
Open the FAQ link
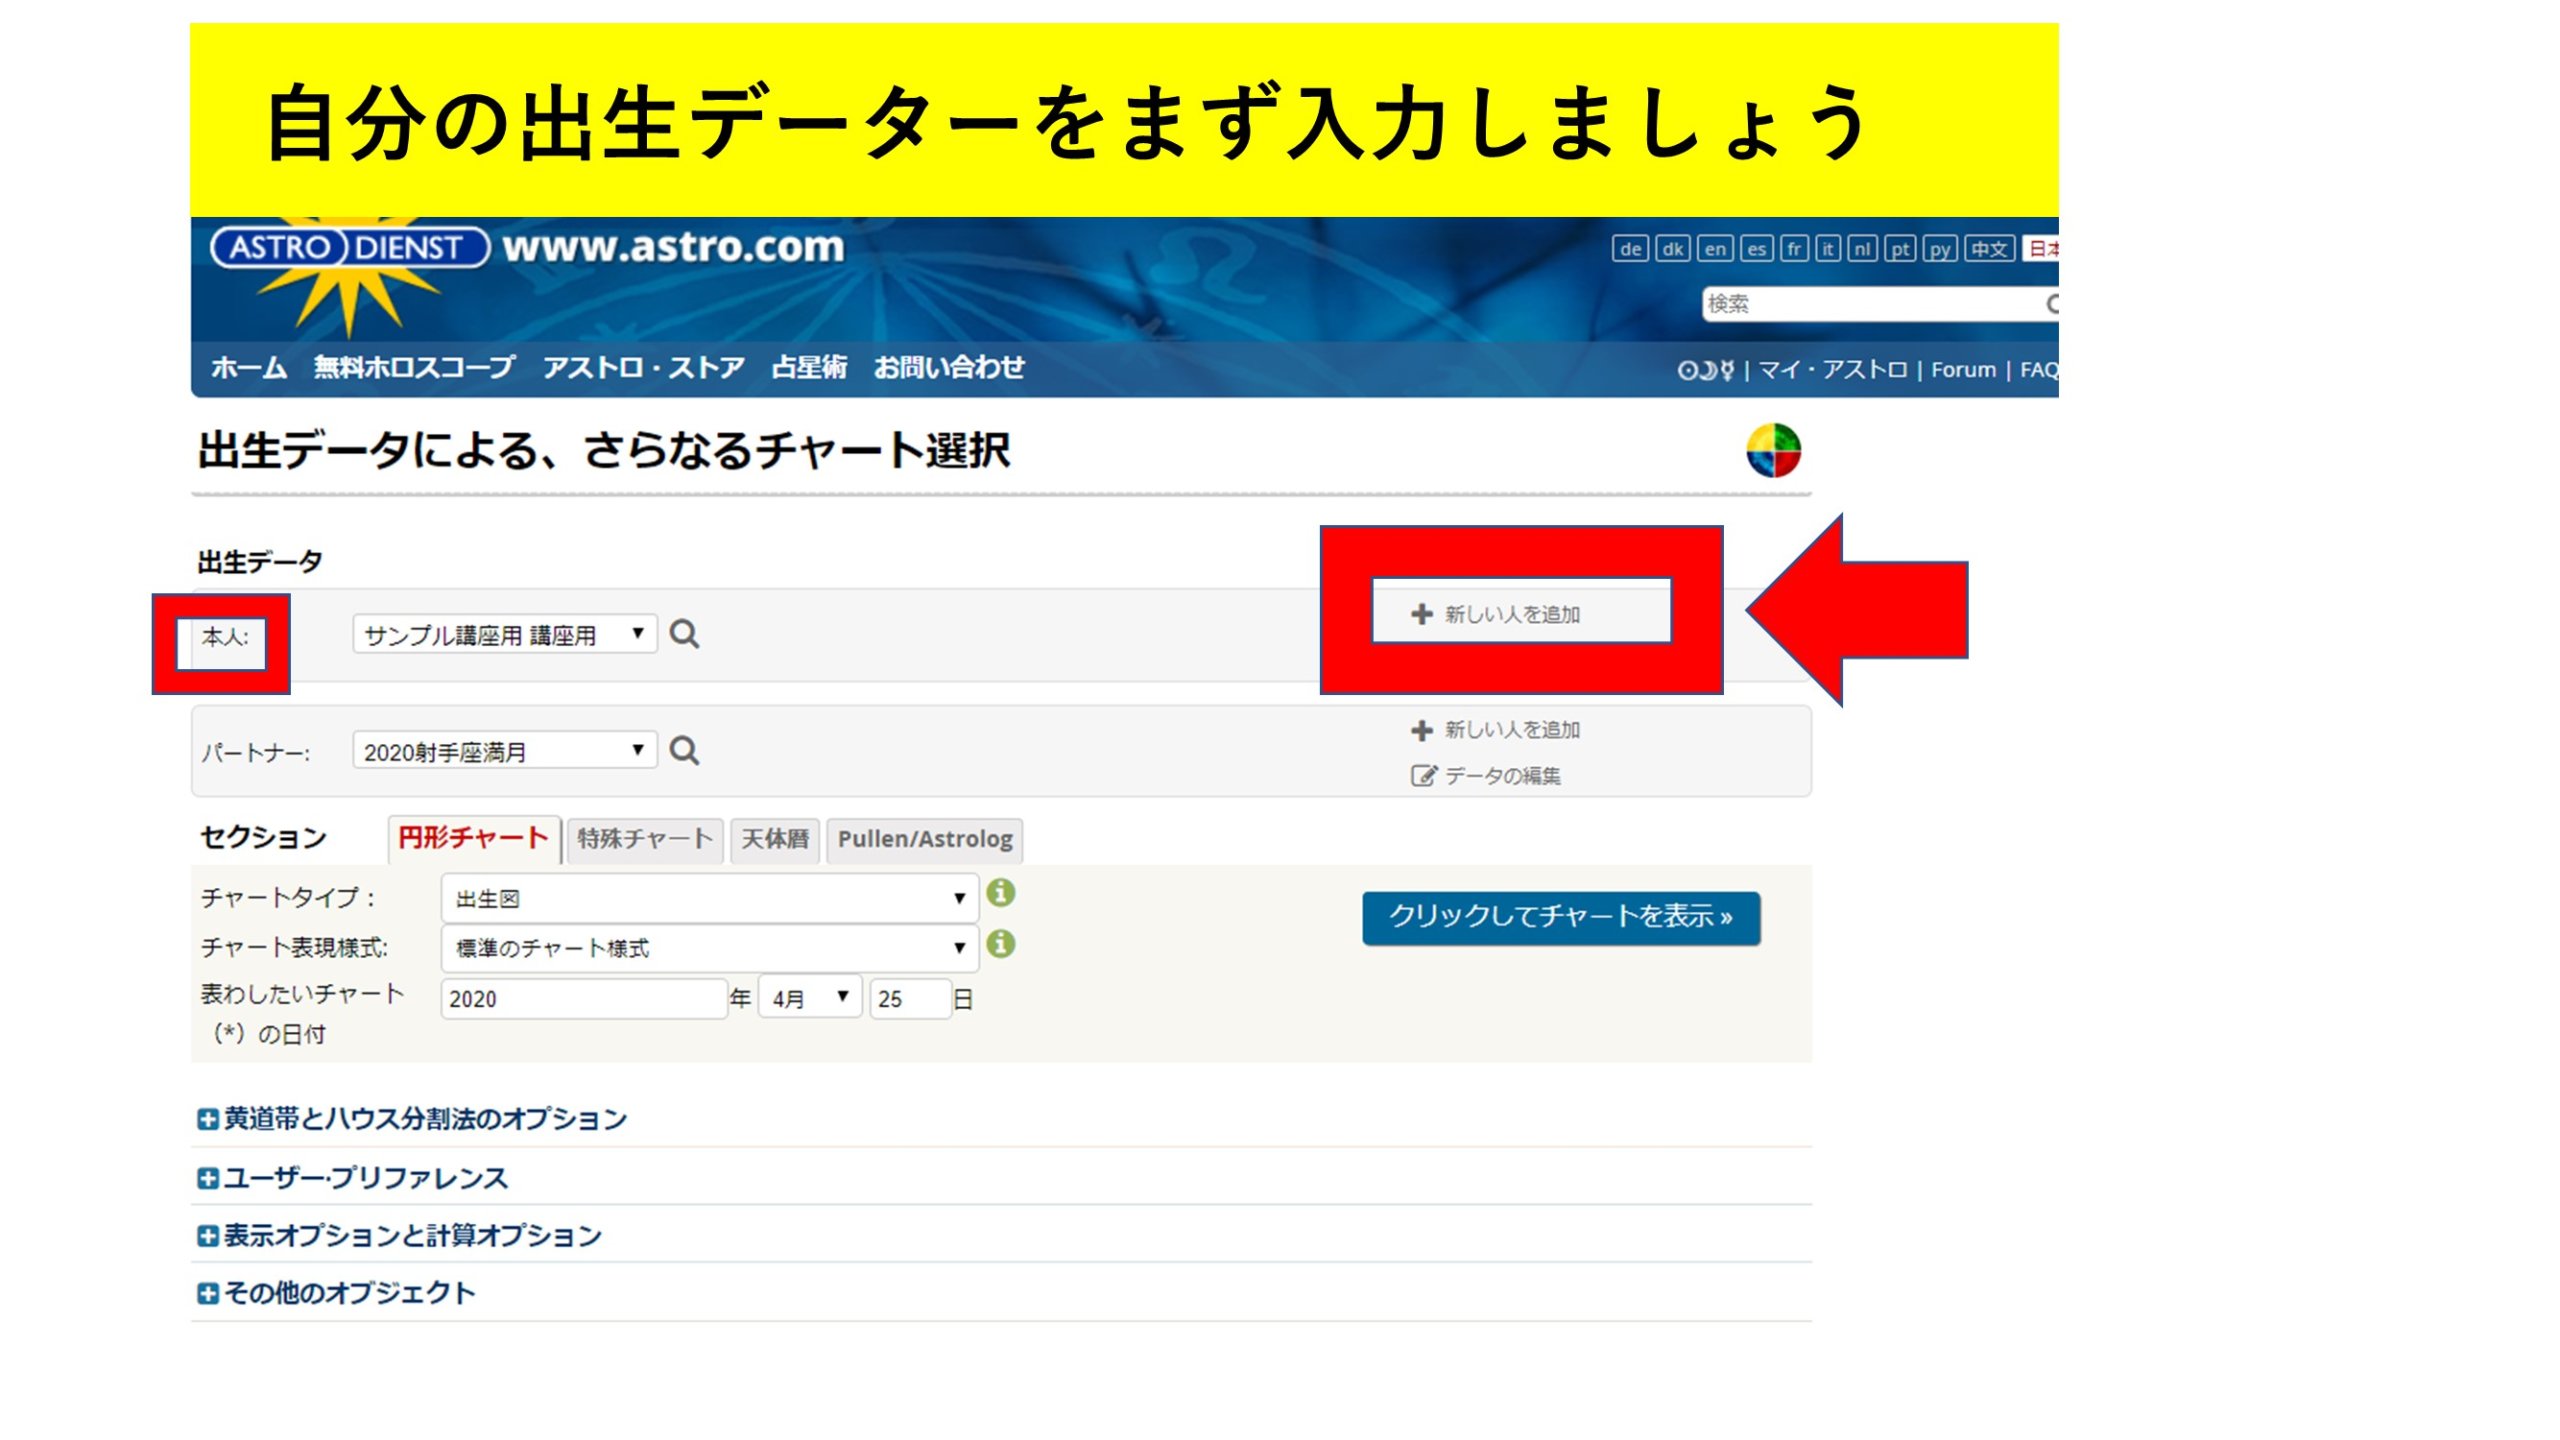[x=2039, y=370]
